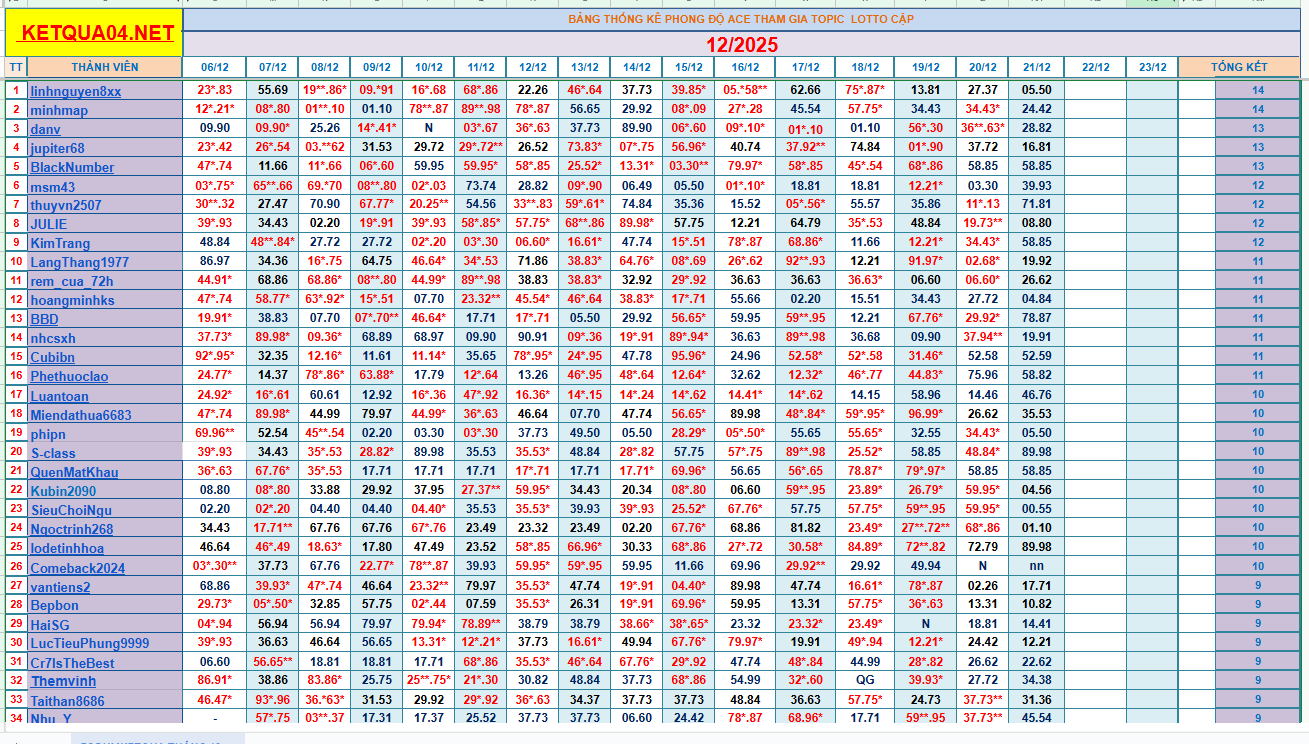Click the BlackNumber member name

point(72,167)
